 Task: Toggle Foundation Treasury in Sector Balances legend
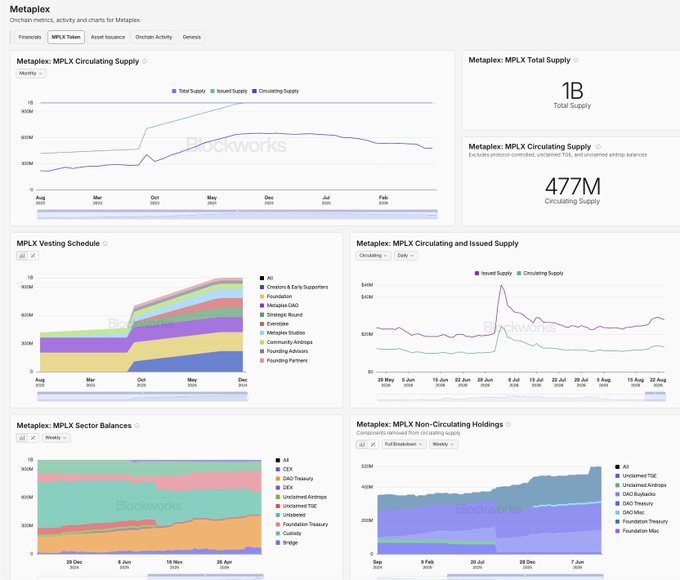(x=302, y=524)
